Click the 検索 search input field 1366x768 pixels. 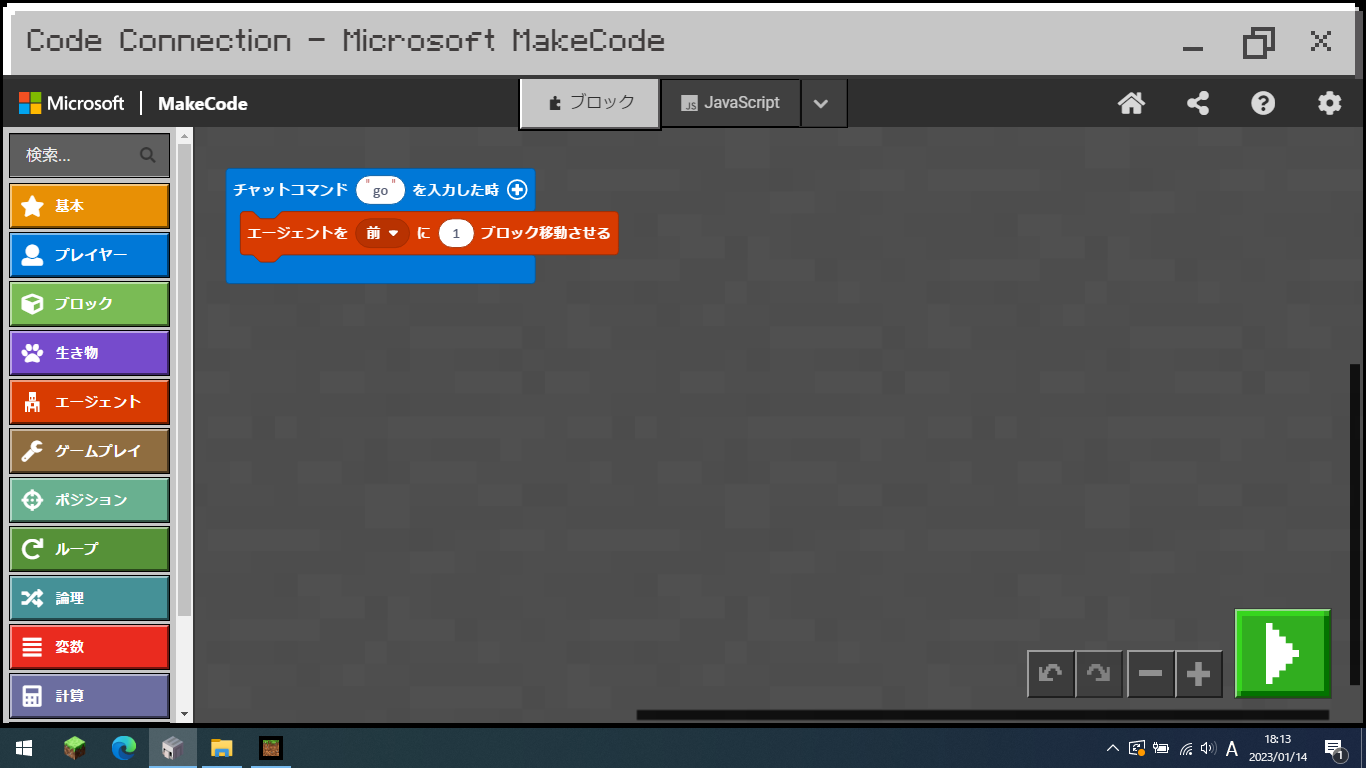[89, 155]
